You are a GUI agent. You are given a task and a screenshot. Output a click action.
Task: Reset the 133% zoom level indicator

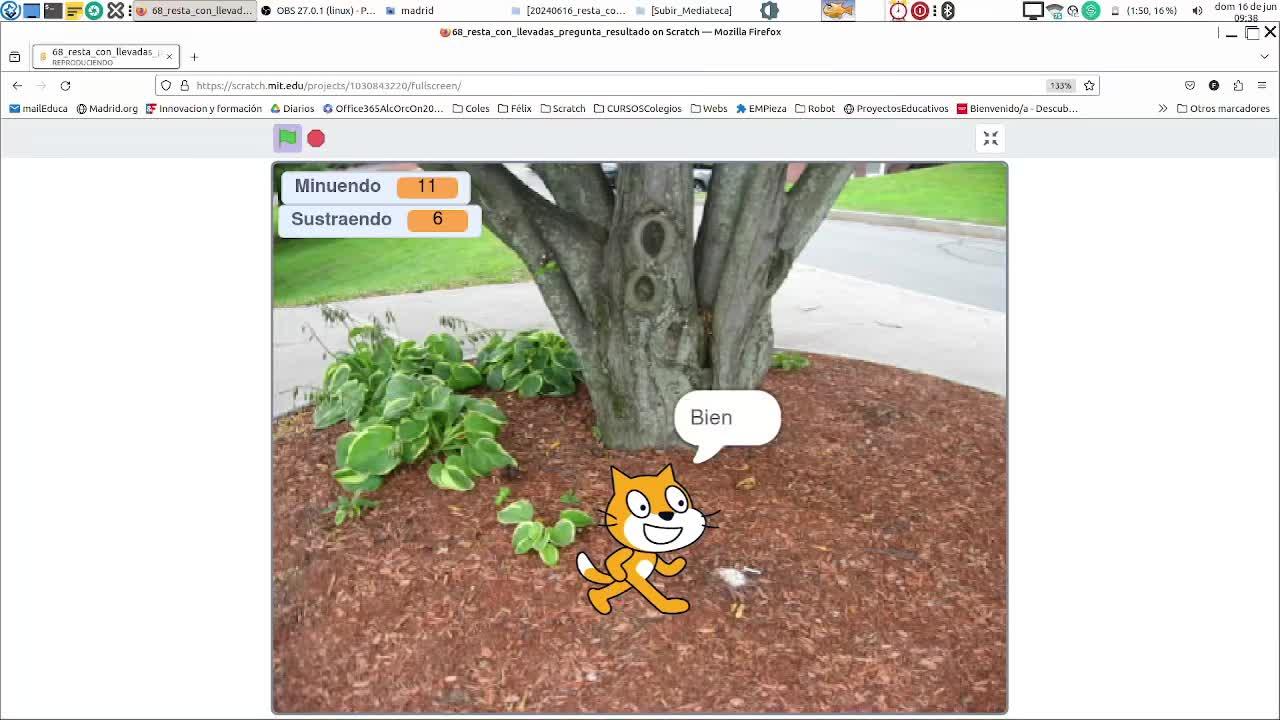pyautogui.click(x=1060, y=86)
